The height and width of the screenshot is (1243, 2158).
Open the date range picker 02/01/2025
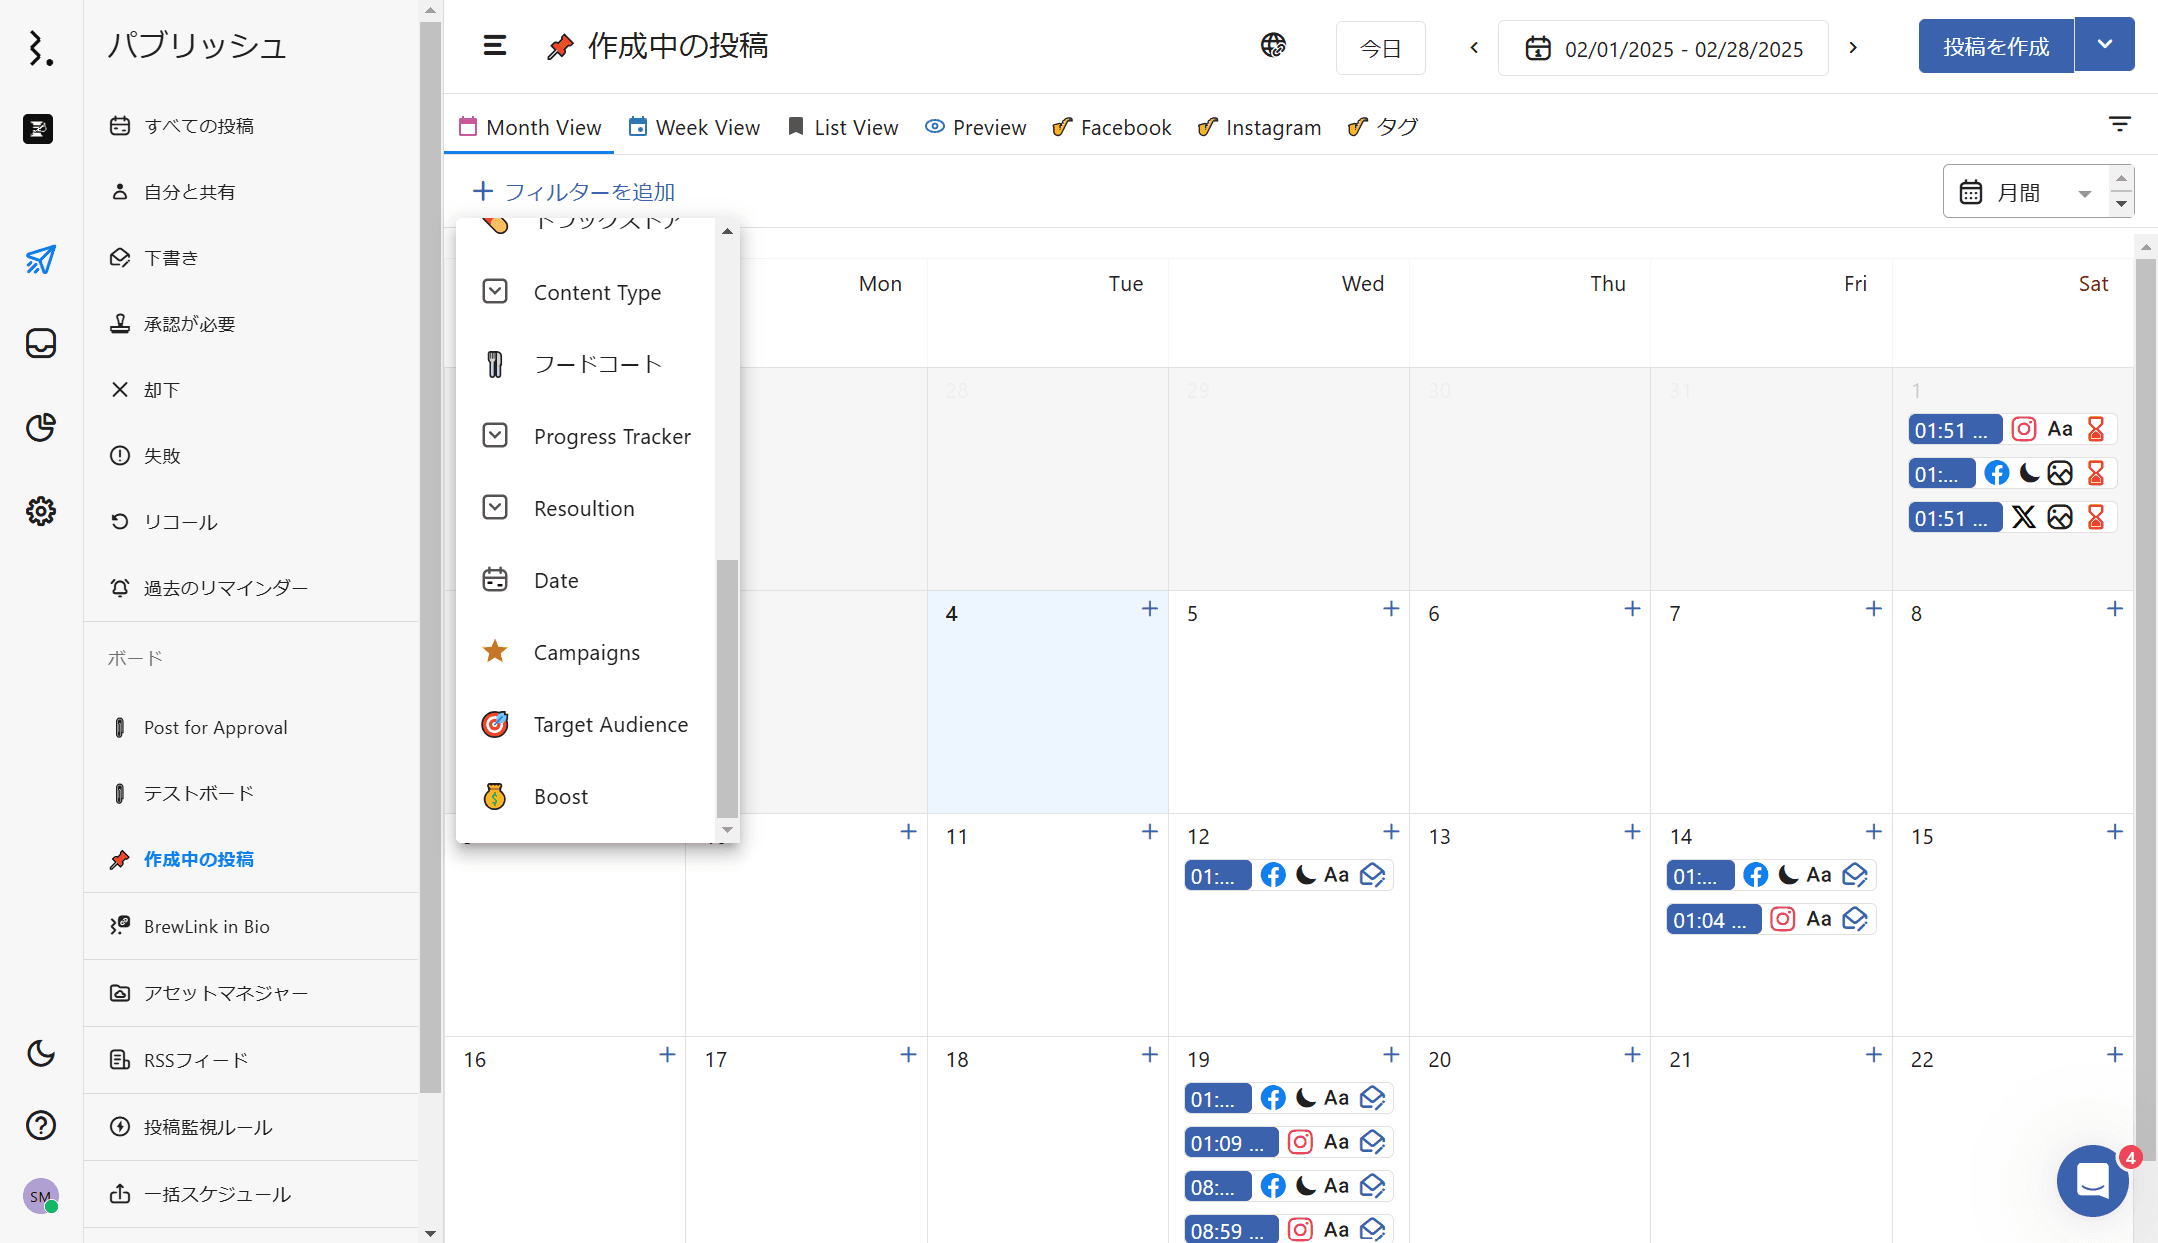[1663, 48]
